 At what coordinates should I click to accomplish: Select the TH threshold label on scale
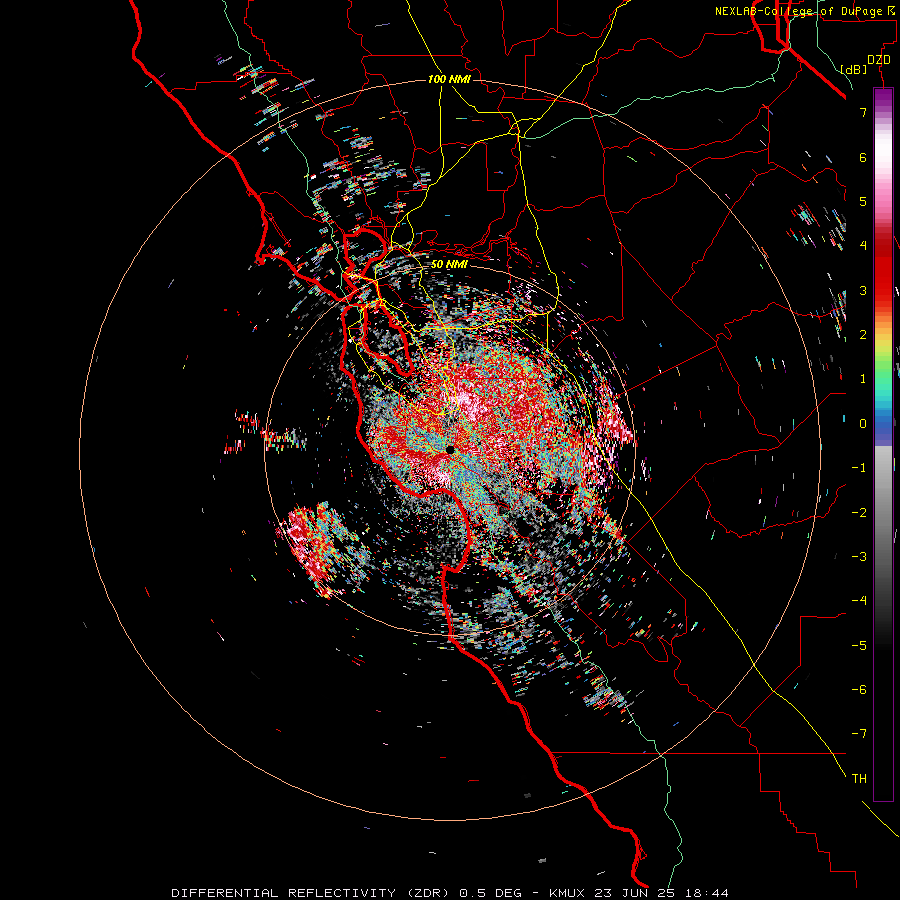[859, 779]
